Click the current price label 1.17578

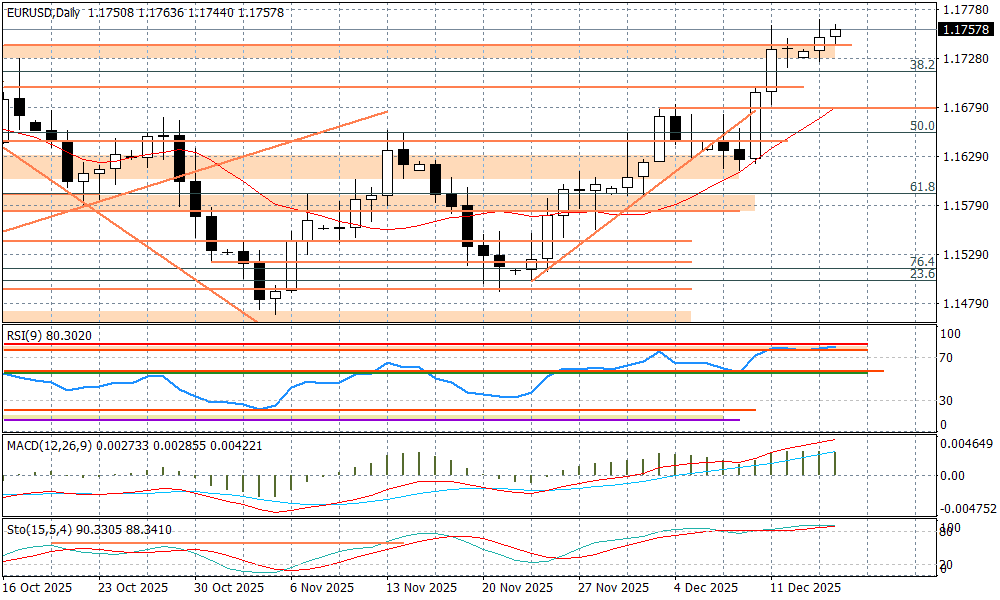coord(966,29)
